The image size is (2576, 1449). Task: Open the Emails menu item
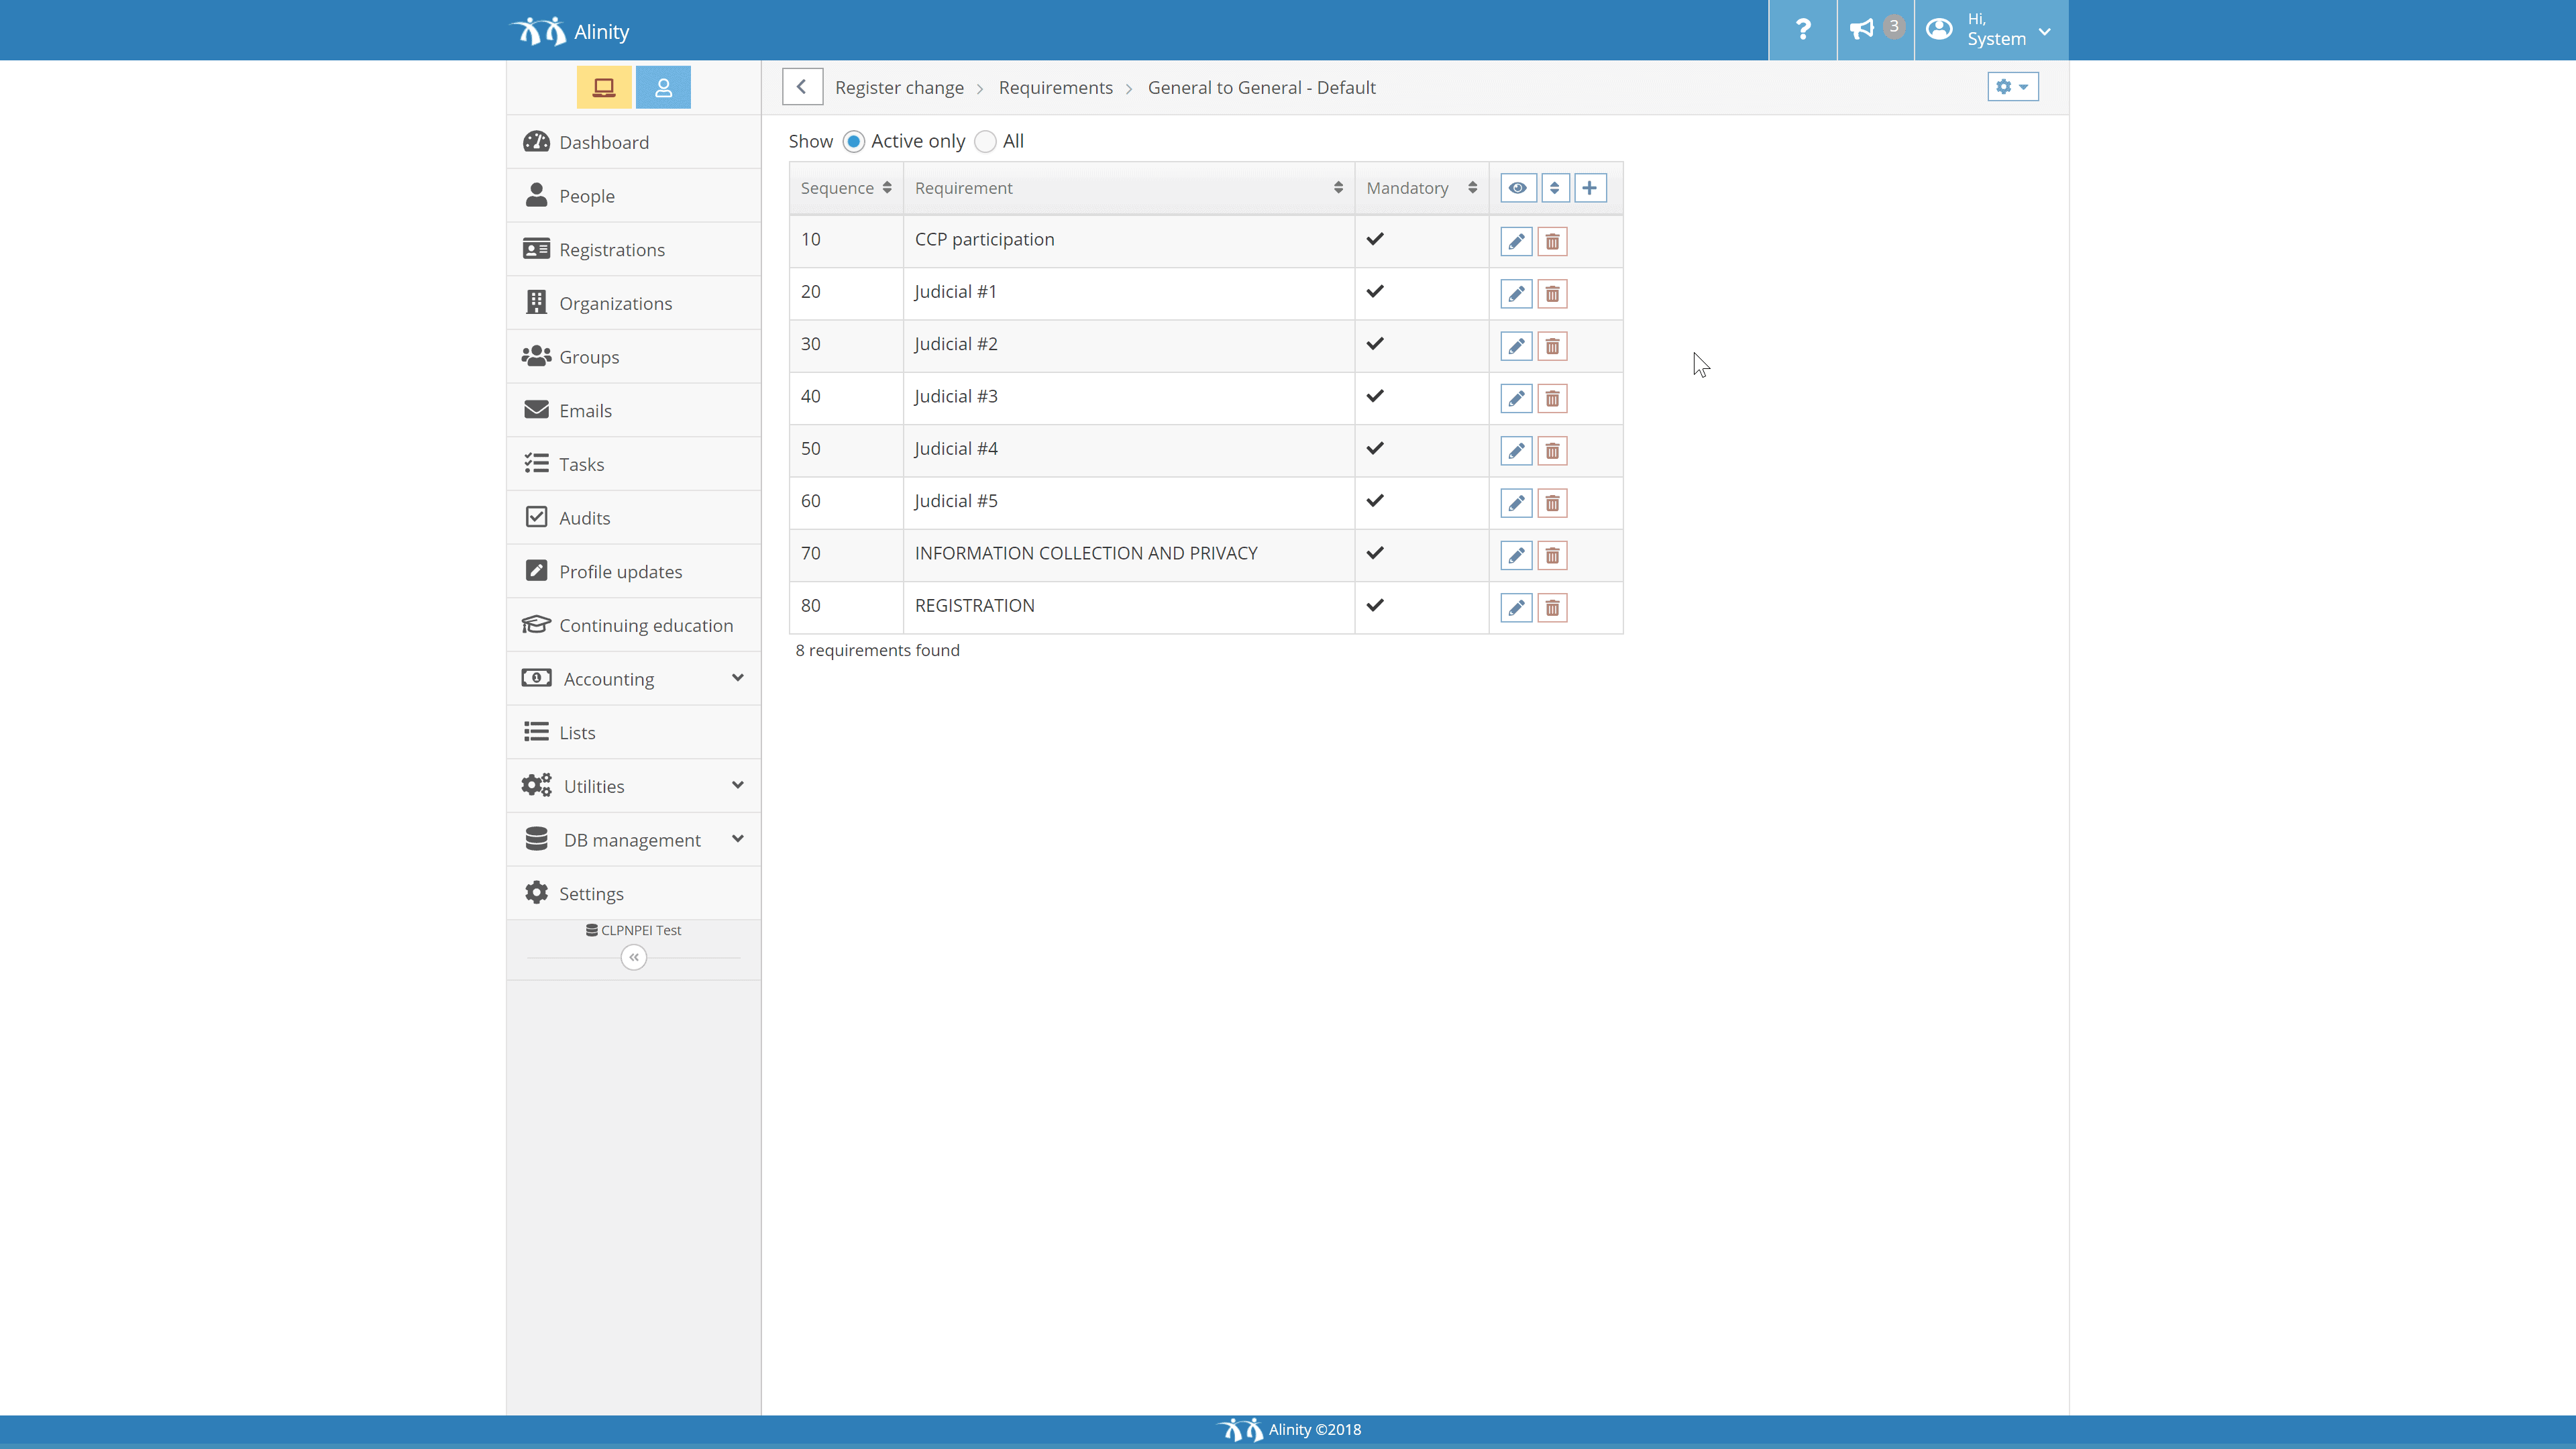pyautogui.click(x=633, y=411)
